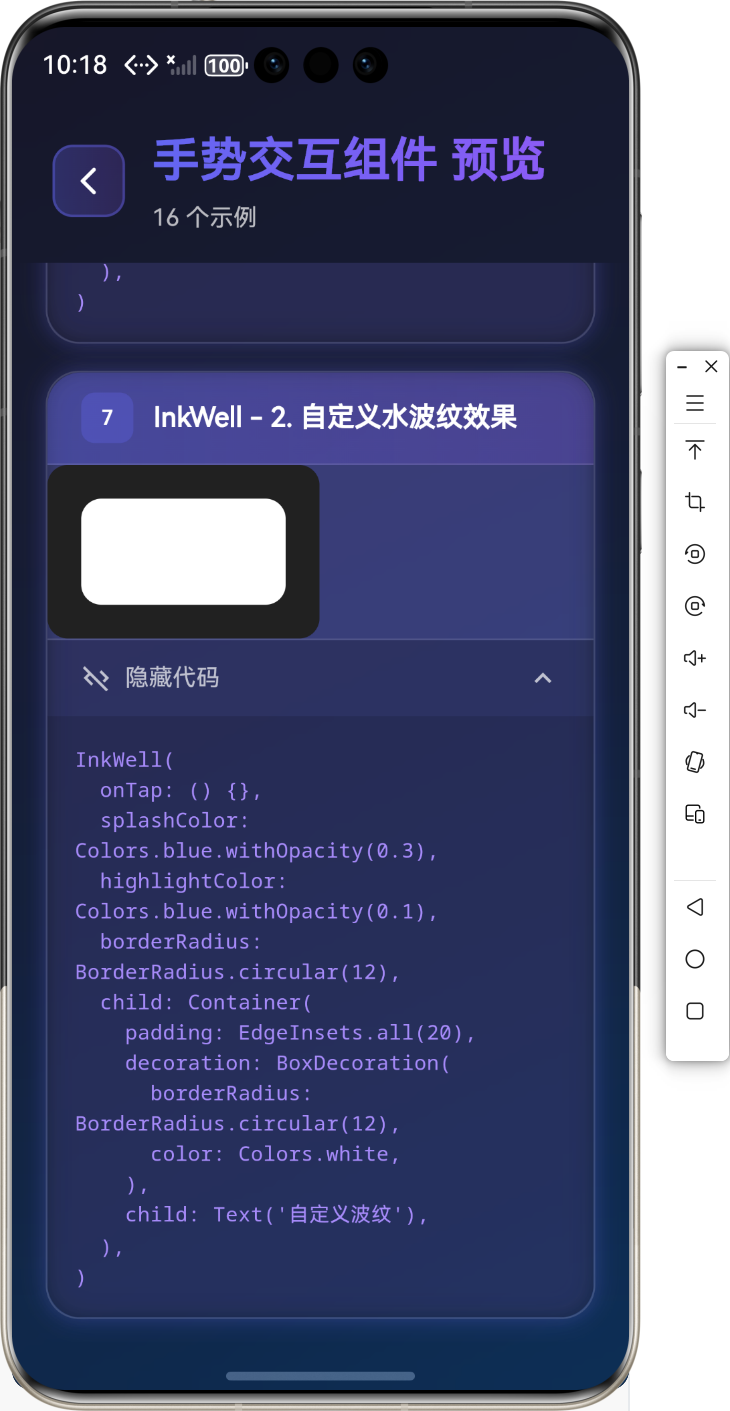Click the code line 'onTap: () {},'

point(181,790)
